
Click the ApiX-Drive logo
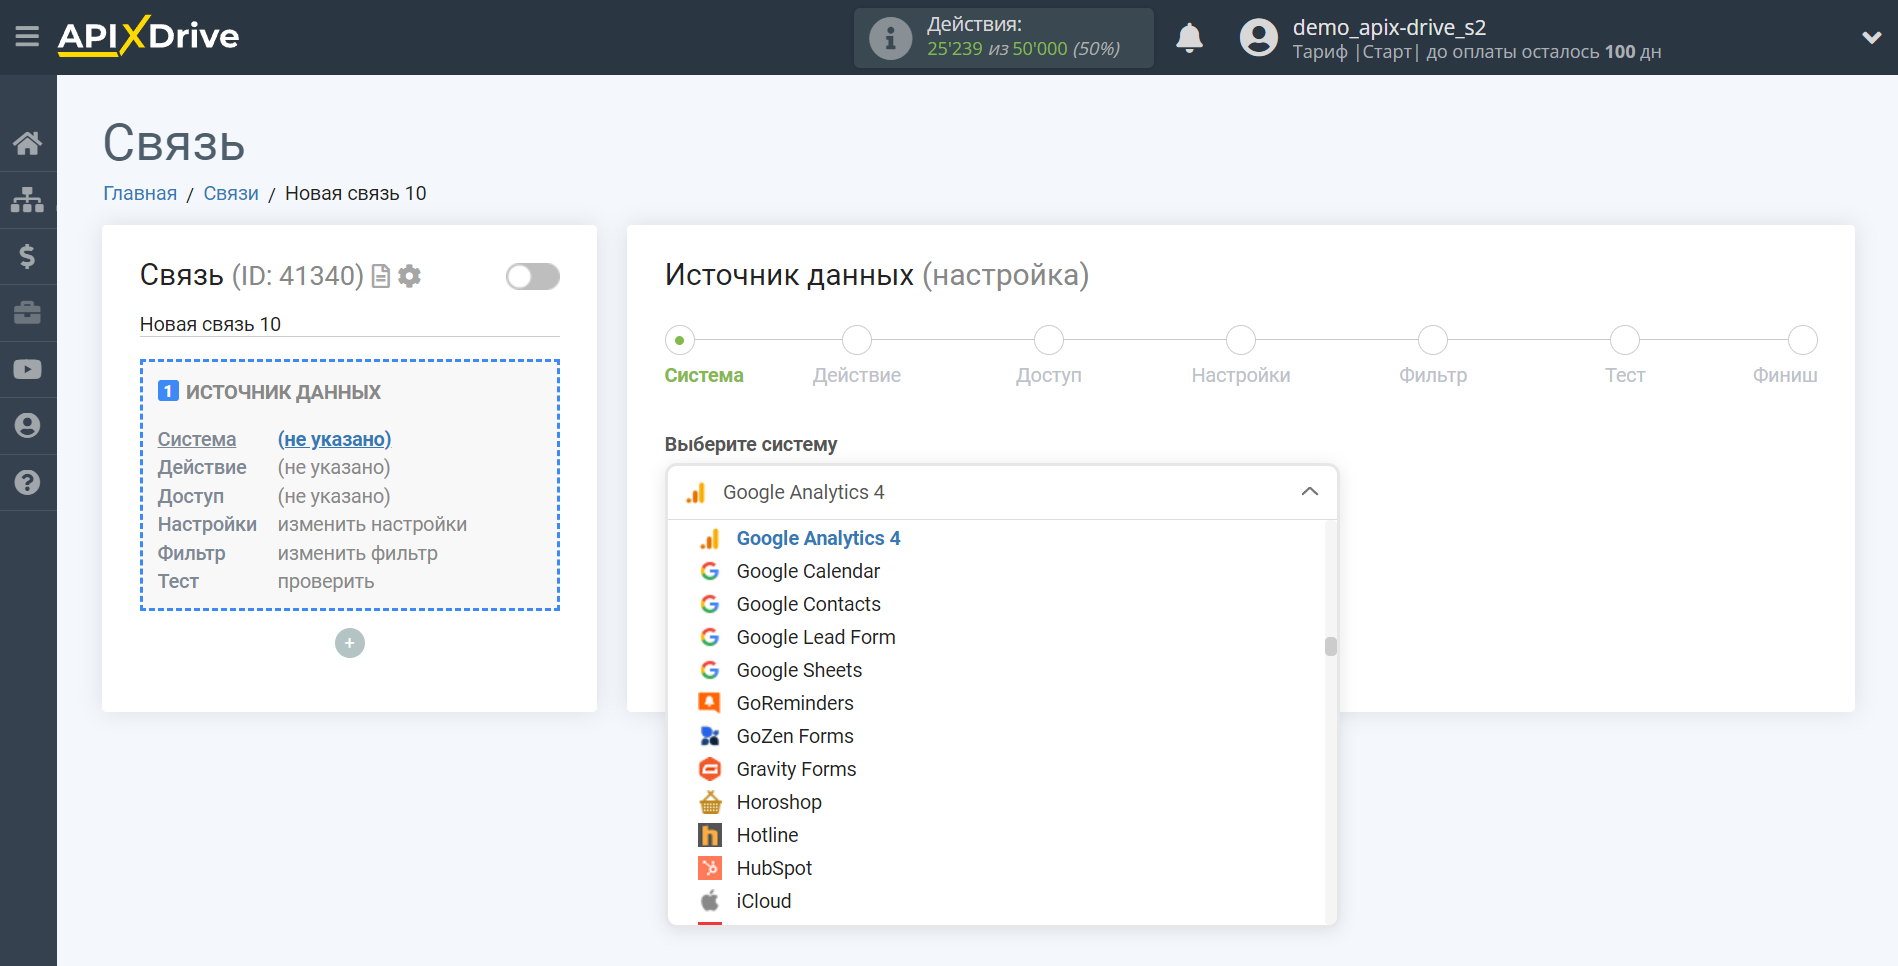[x=148, y=36]
